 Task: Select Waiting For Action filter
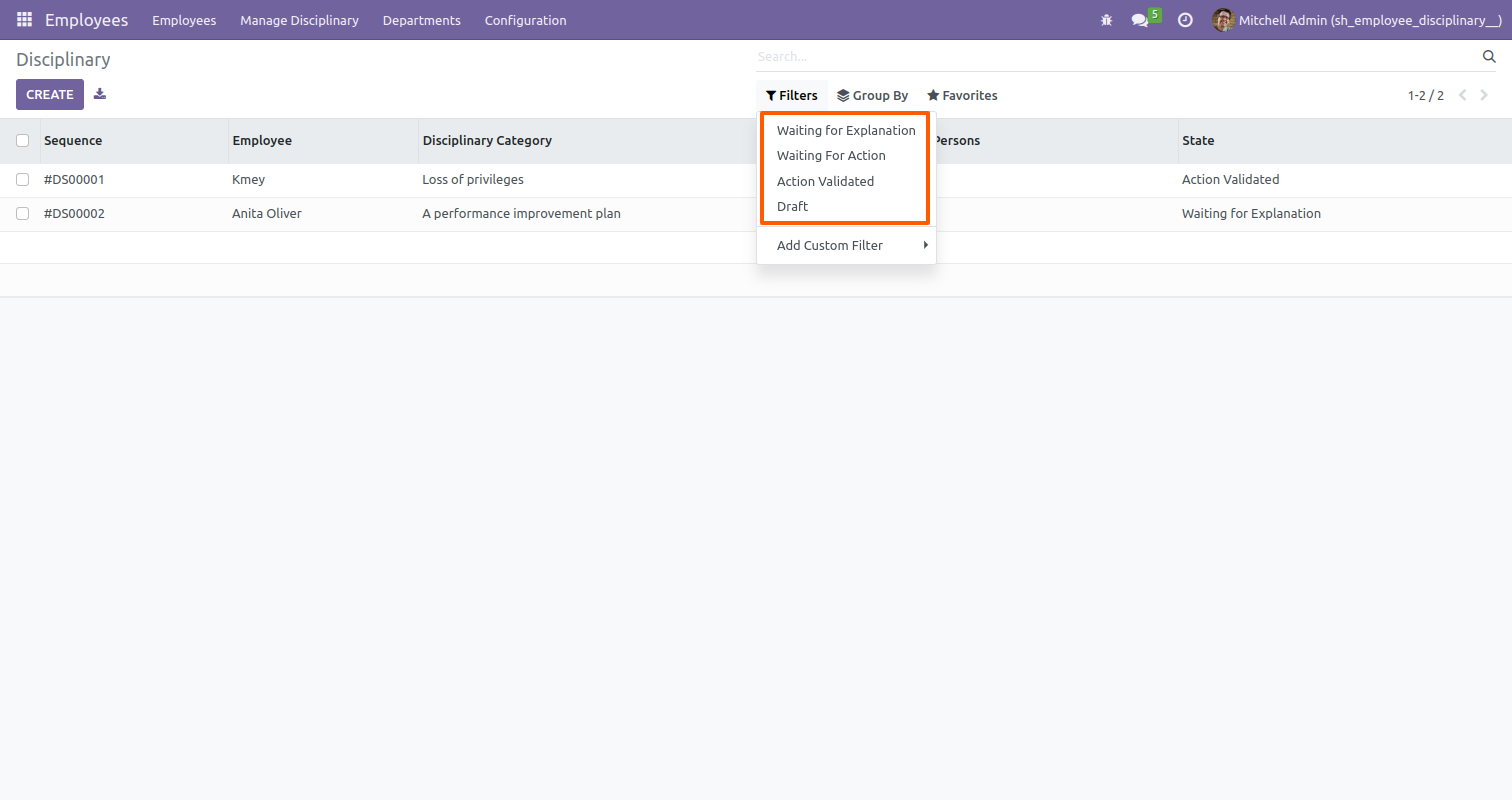click(x=831, y=155)
